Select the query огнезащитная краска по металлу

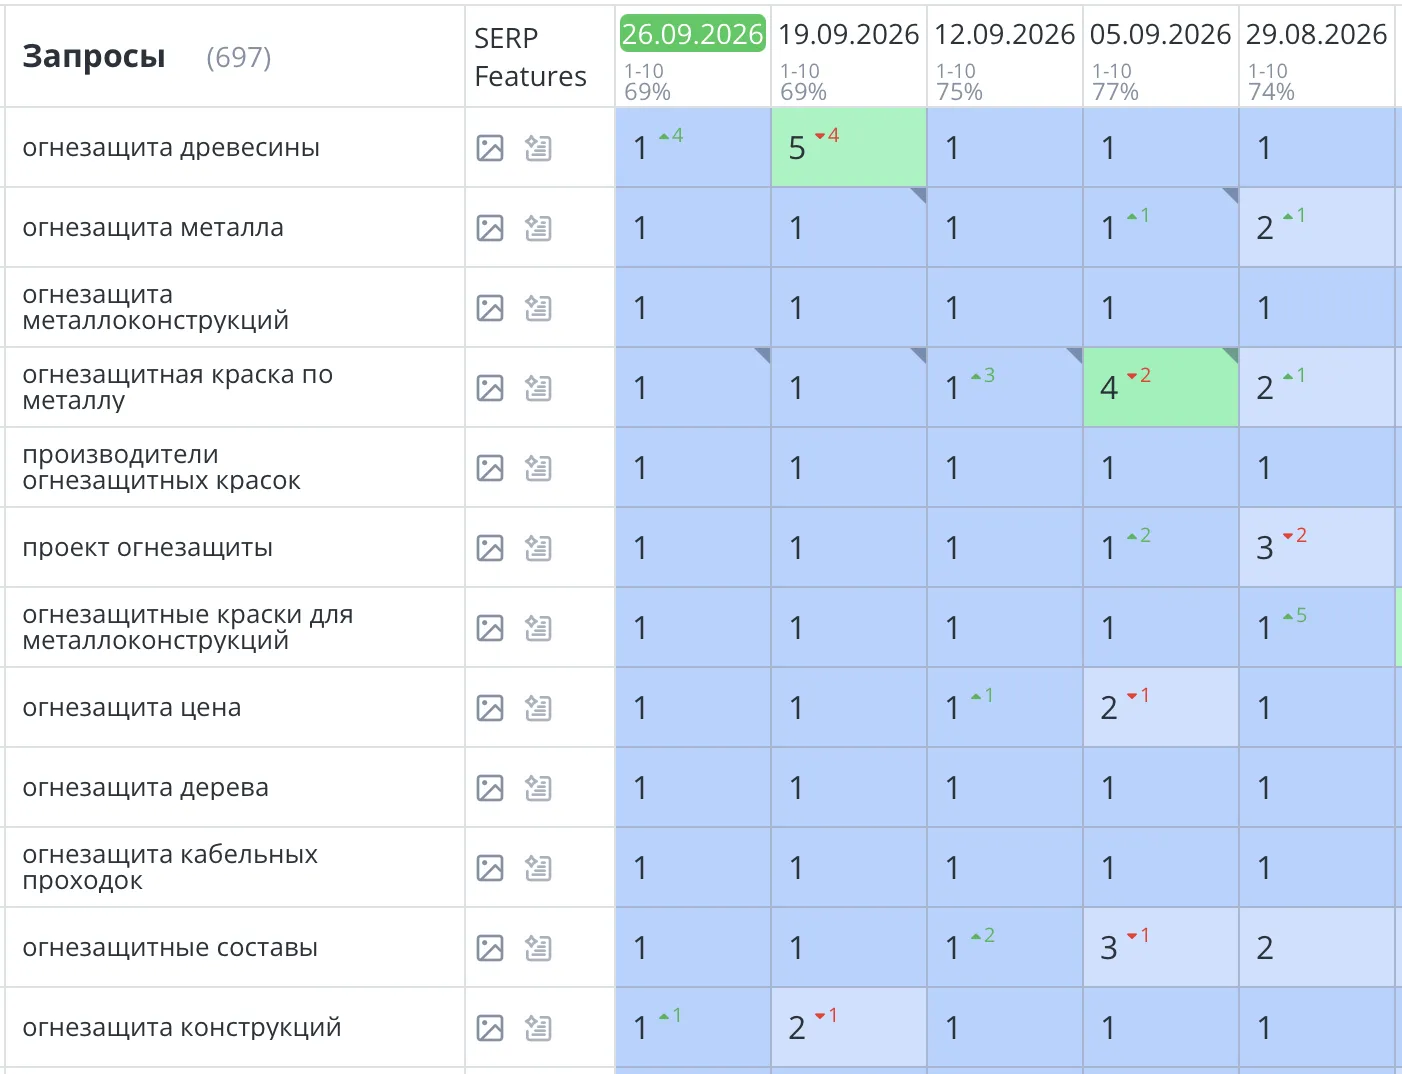click(x=178, y=388)
